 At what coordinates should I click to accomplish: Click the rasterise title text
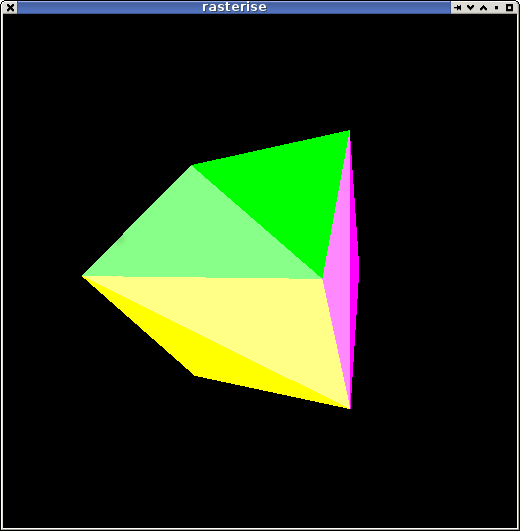pos(234,7)
